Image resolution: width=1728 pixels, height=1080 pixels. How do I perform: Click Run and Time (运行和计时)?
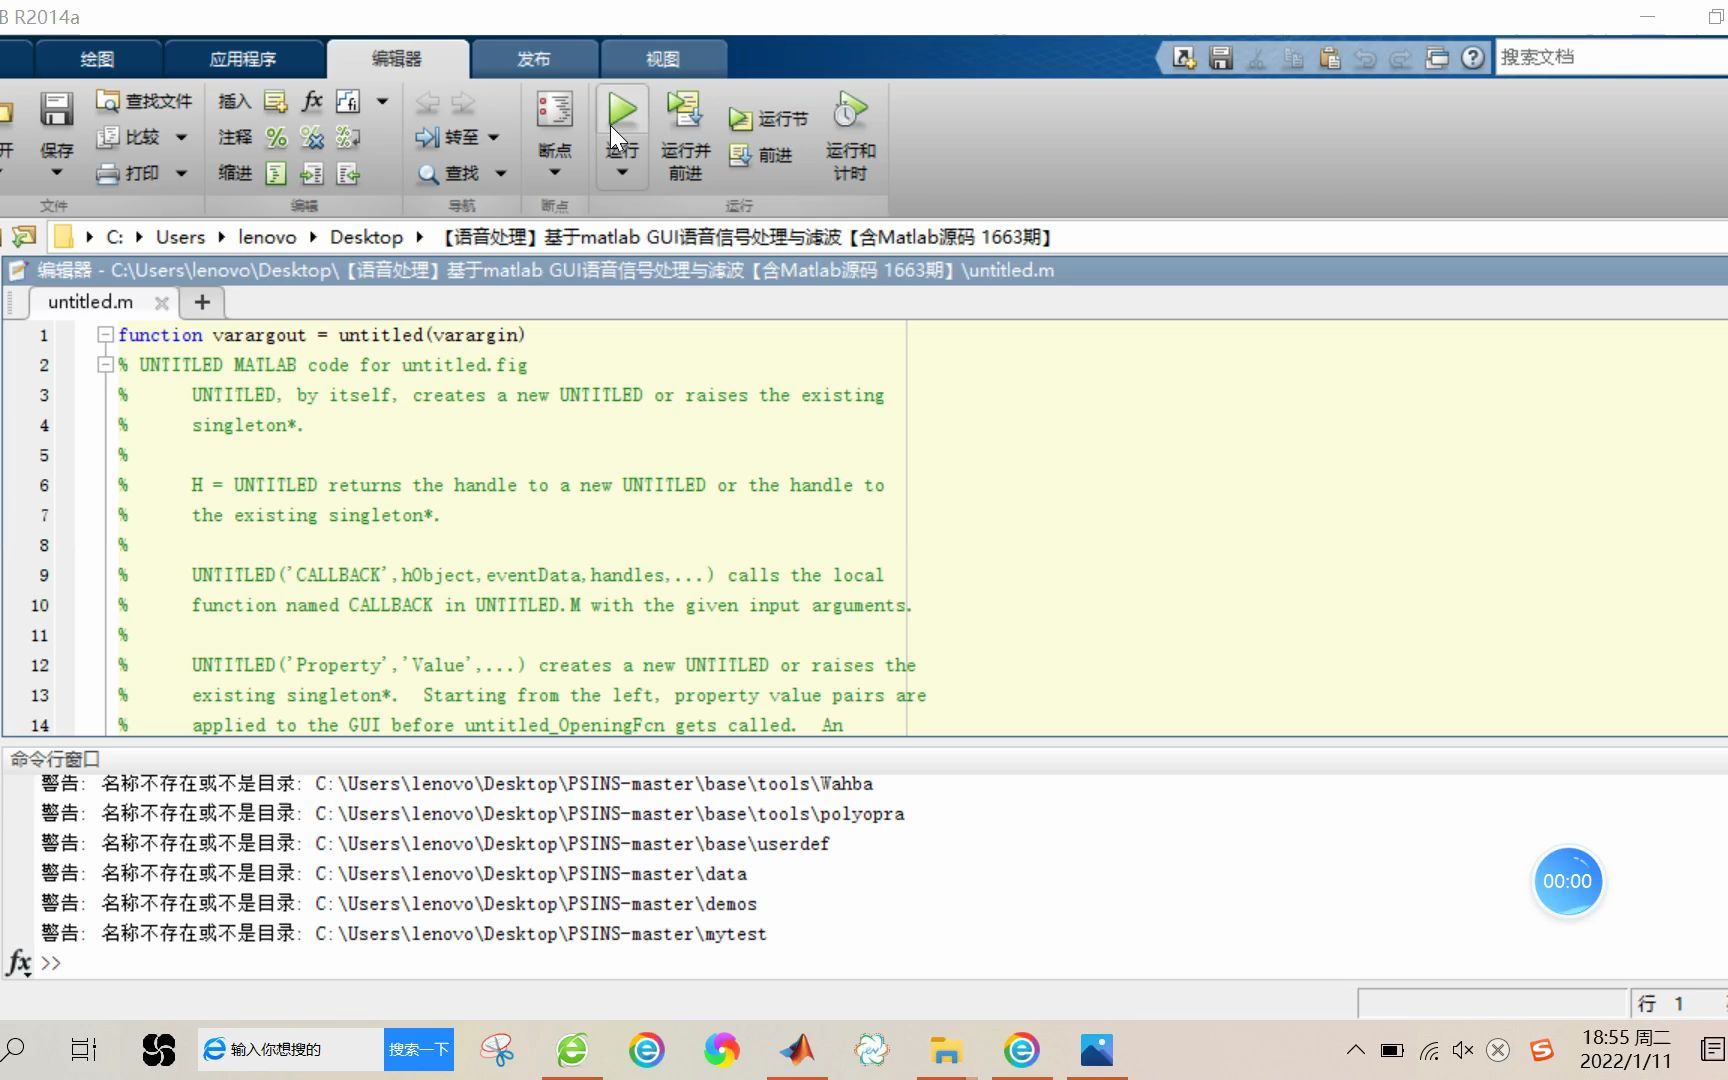point(850,135)
